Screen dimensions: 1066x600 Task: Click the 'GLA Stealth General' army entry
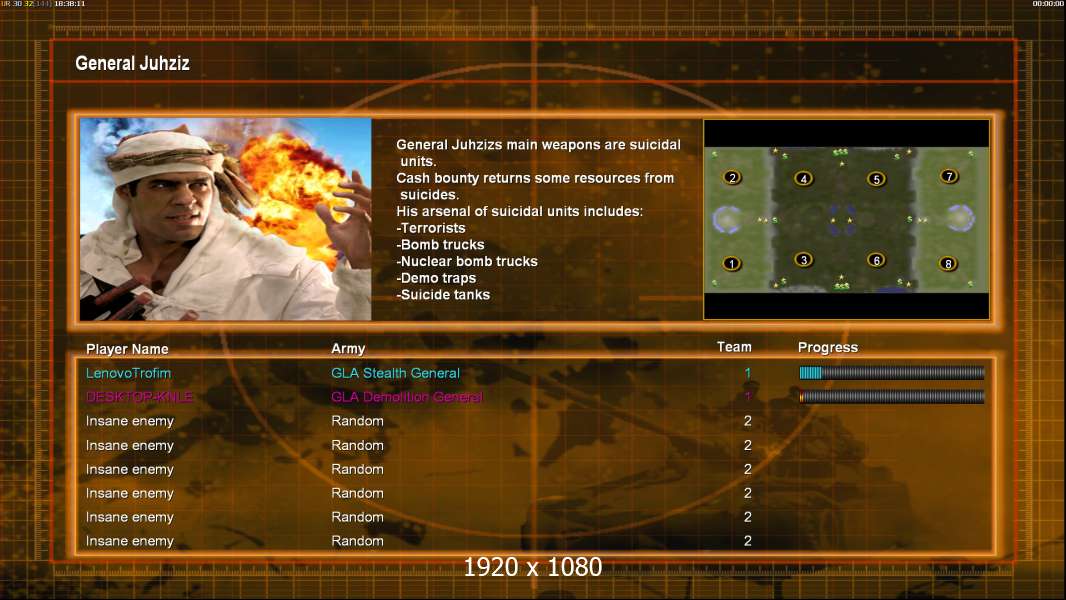[x=396, y=373]
